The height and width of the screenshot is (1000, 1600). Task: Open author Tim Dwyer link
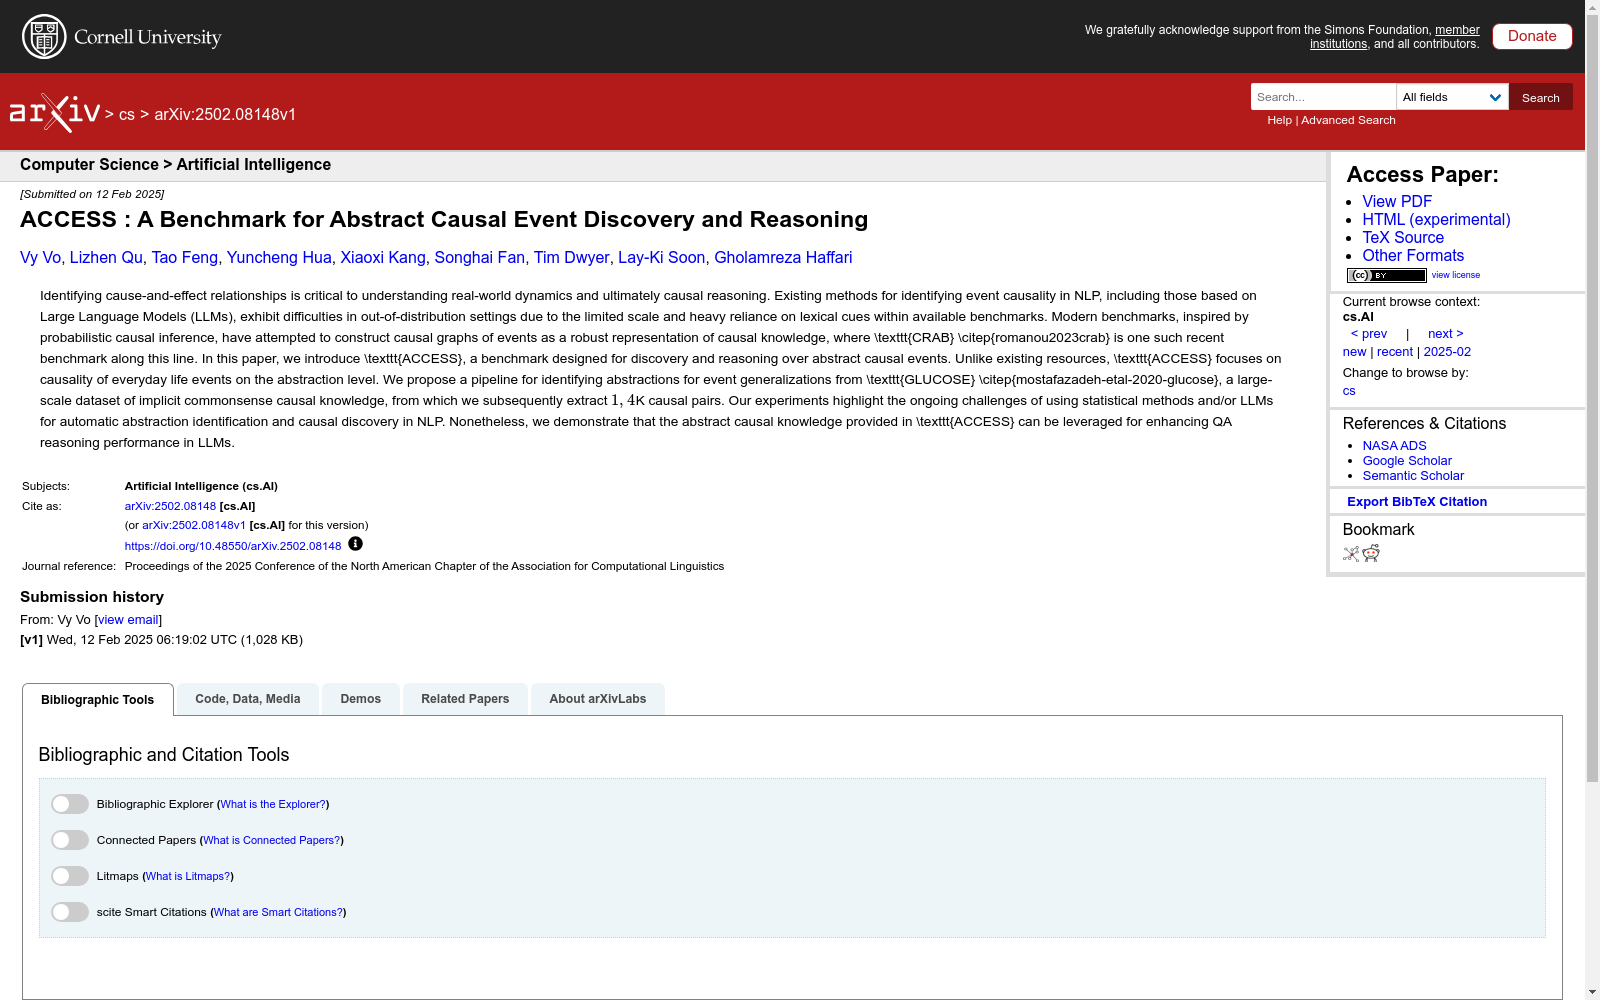point(571,257)
